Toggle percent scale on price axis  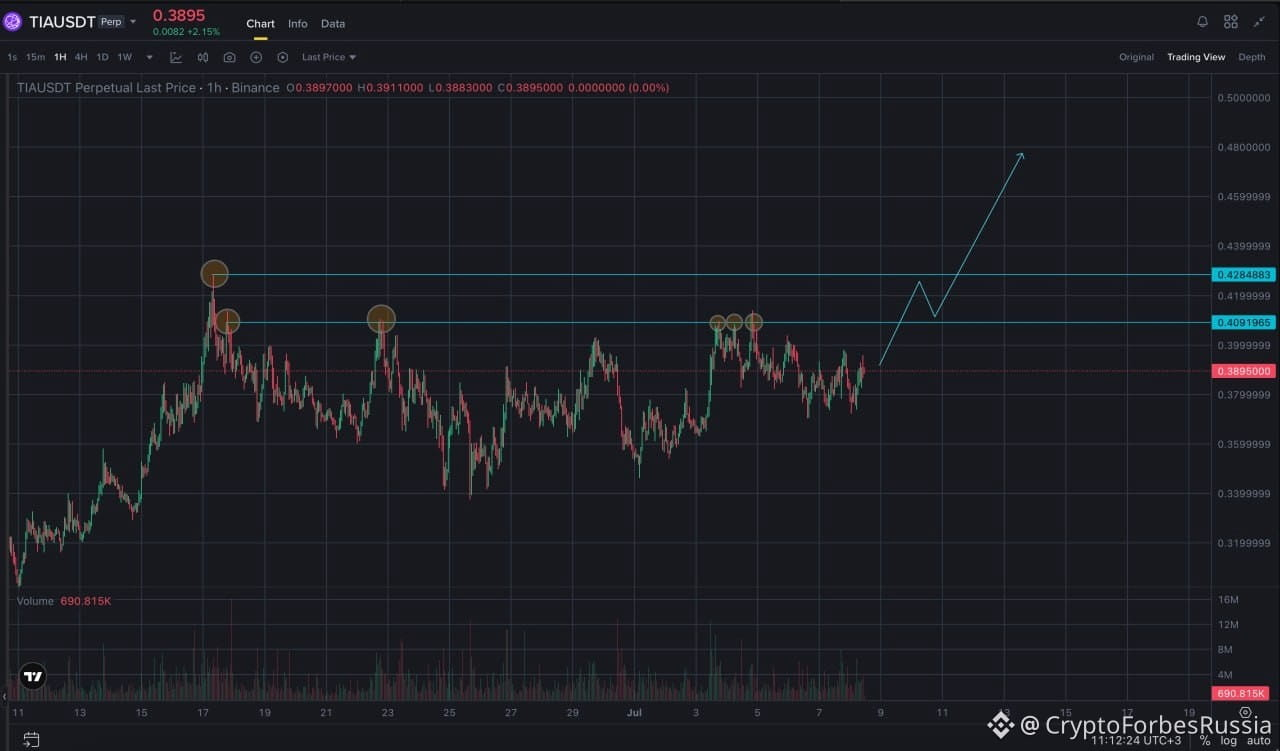point(1206,740)
